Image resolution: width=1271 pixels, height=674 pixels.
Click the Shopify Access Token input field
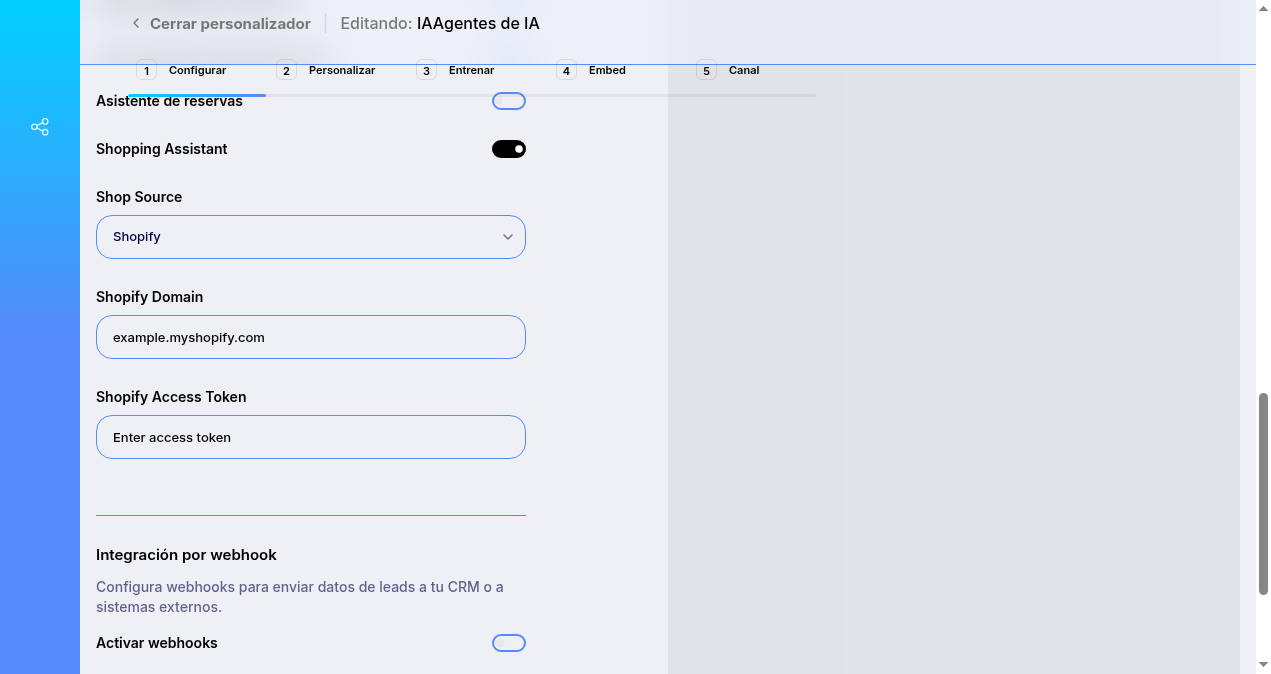click(x=310, y=437)
